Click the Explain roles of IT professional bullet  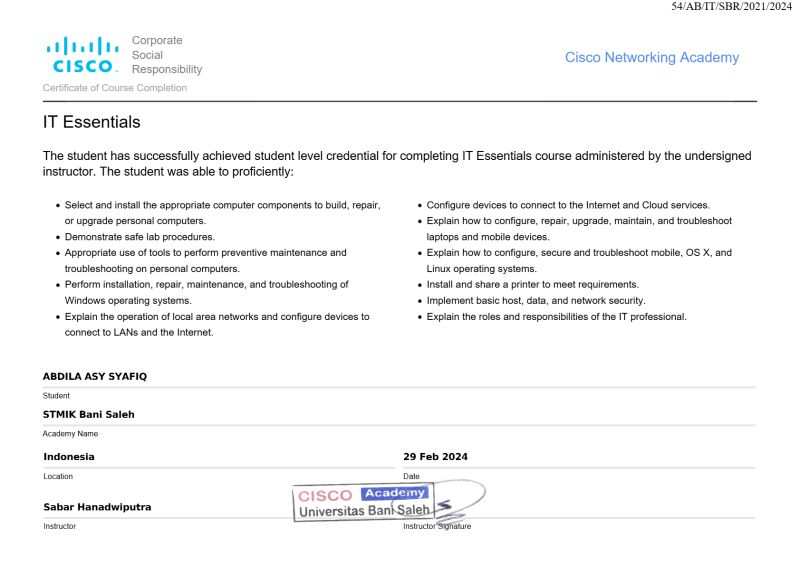coord(557,317)
